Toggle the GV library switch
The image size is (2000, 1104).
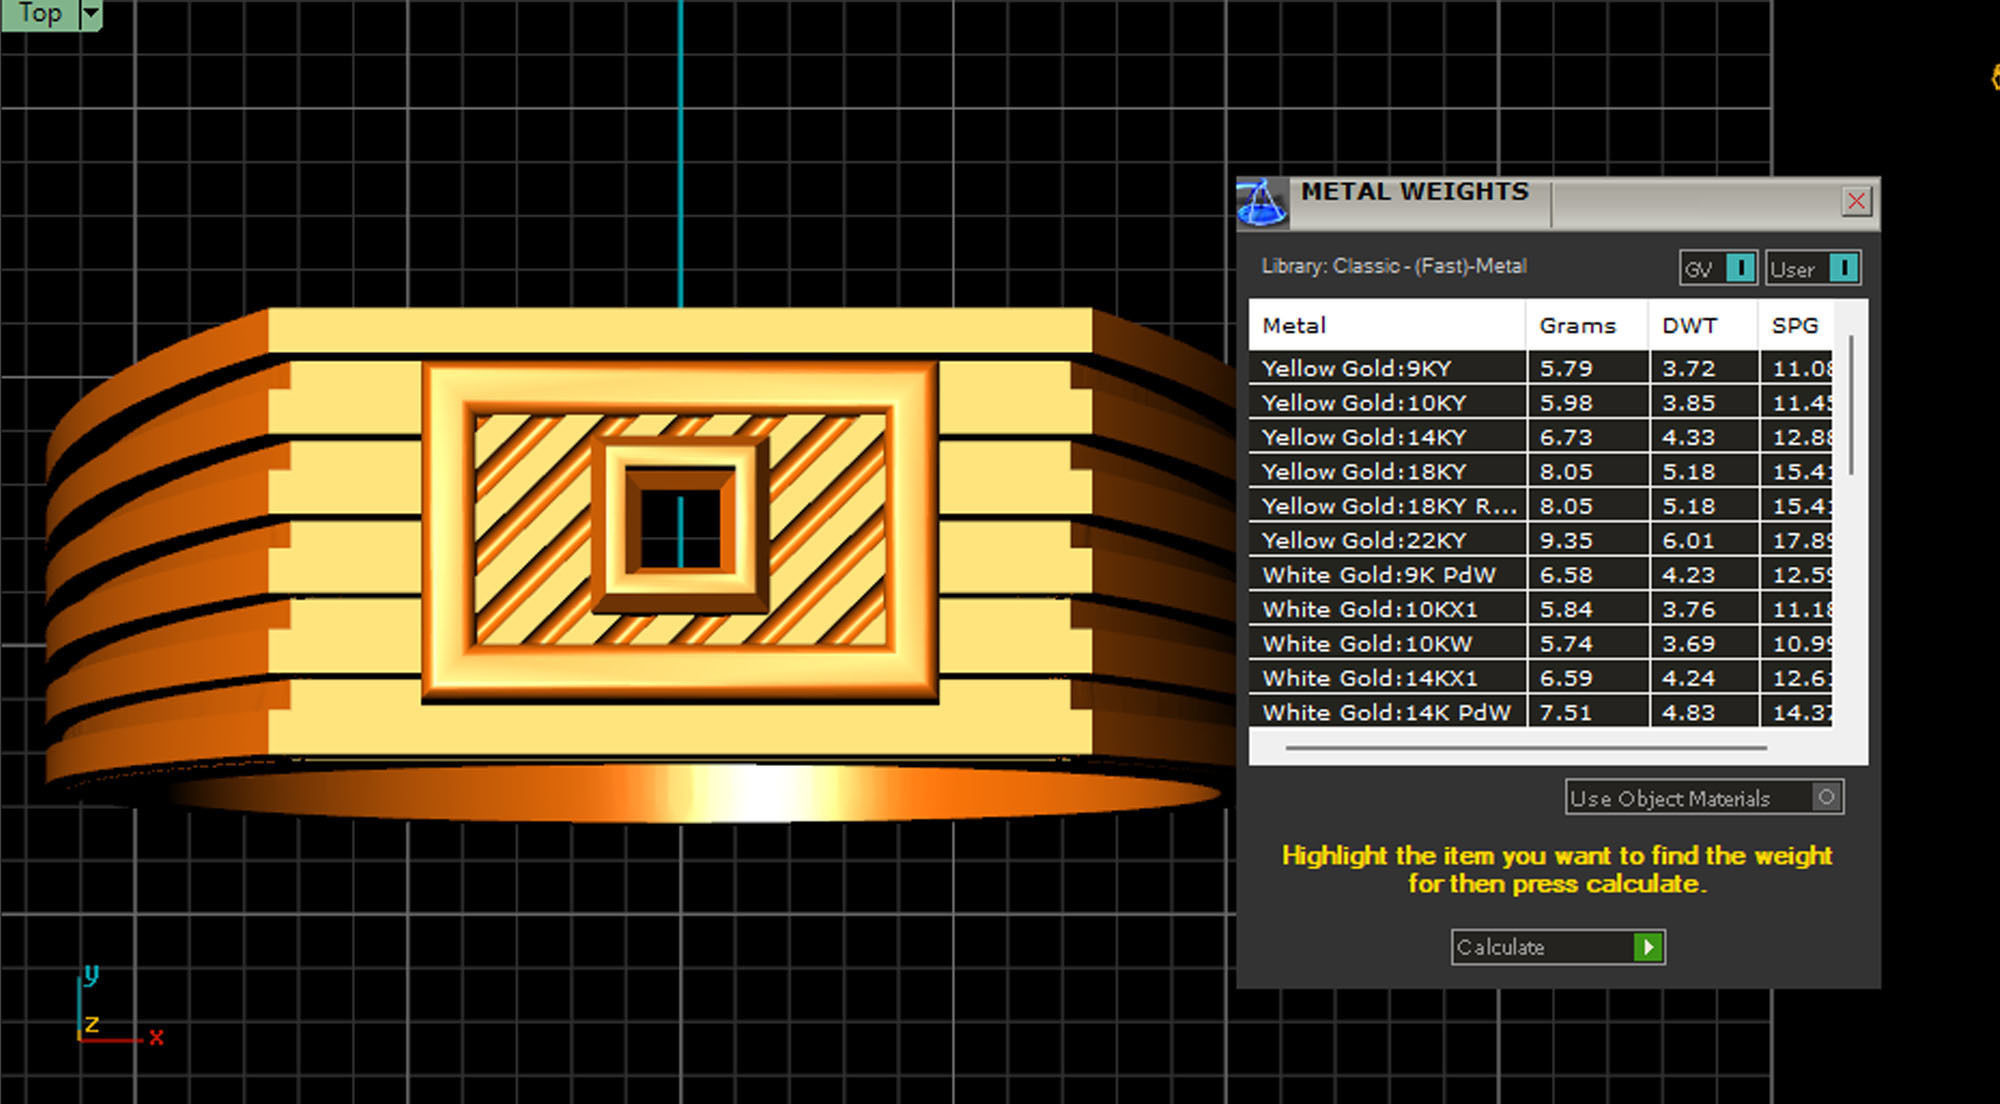tap(1740, 268)
